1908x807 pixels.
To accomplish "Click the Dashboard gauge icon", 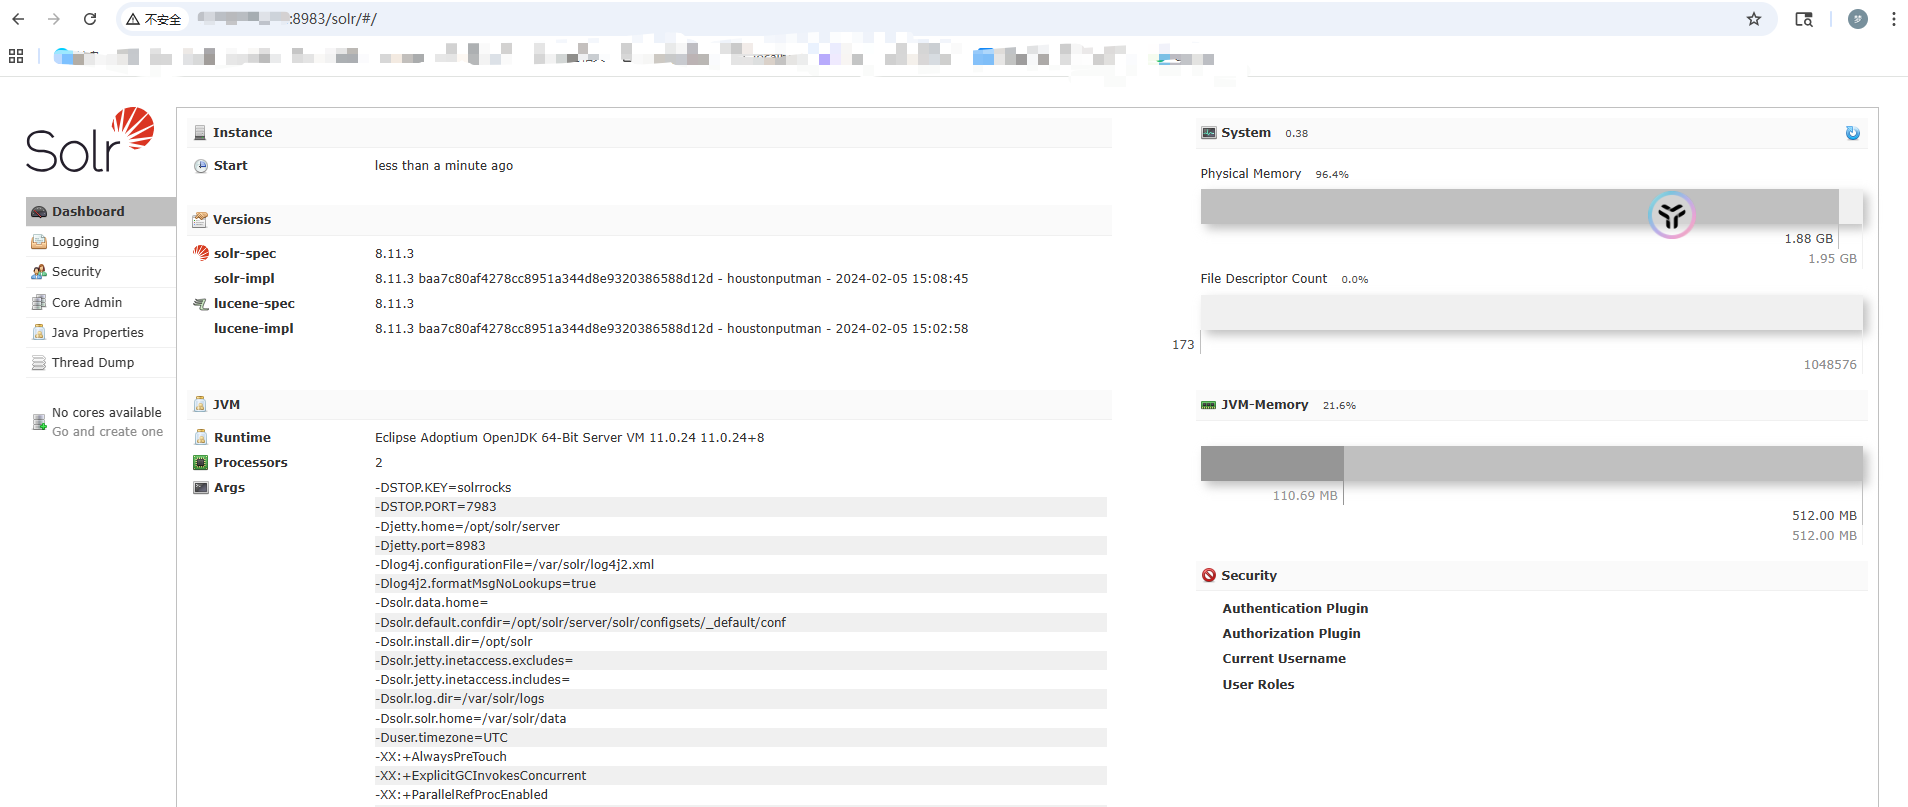I will pos(39,212).
